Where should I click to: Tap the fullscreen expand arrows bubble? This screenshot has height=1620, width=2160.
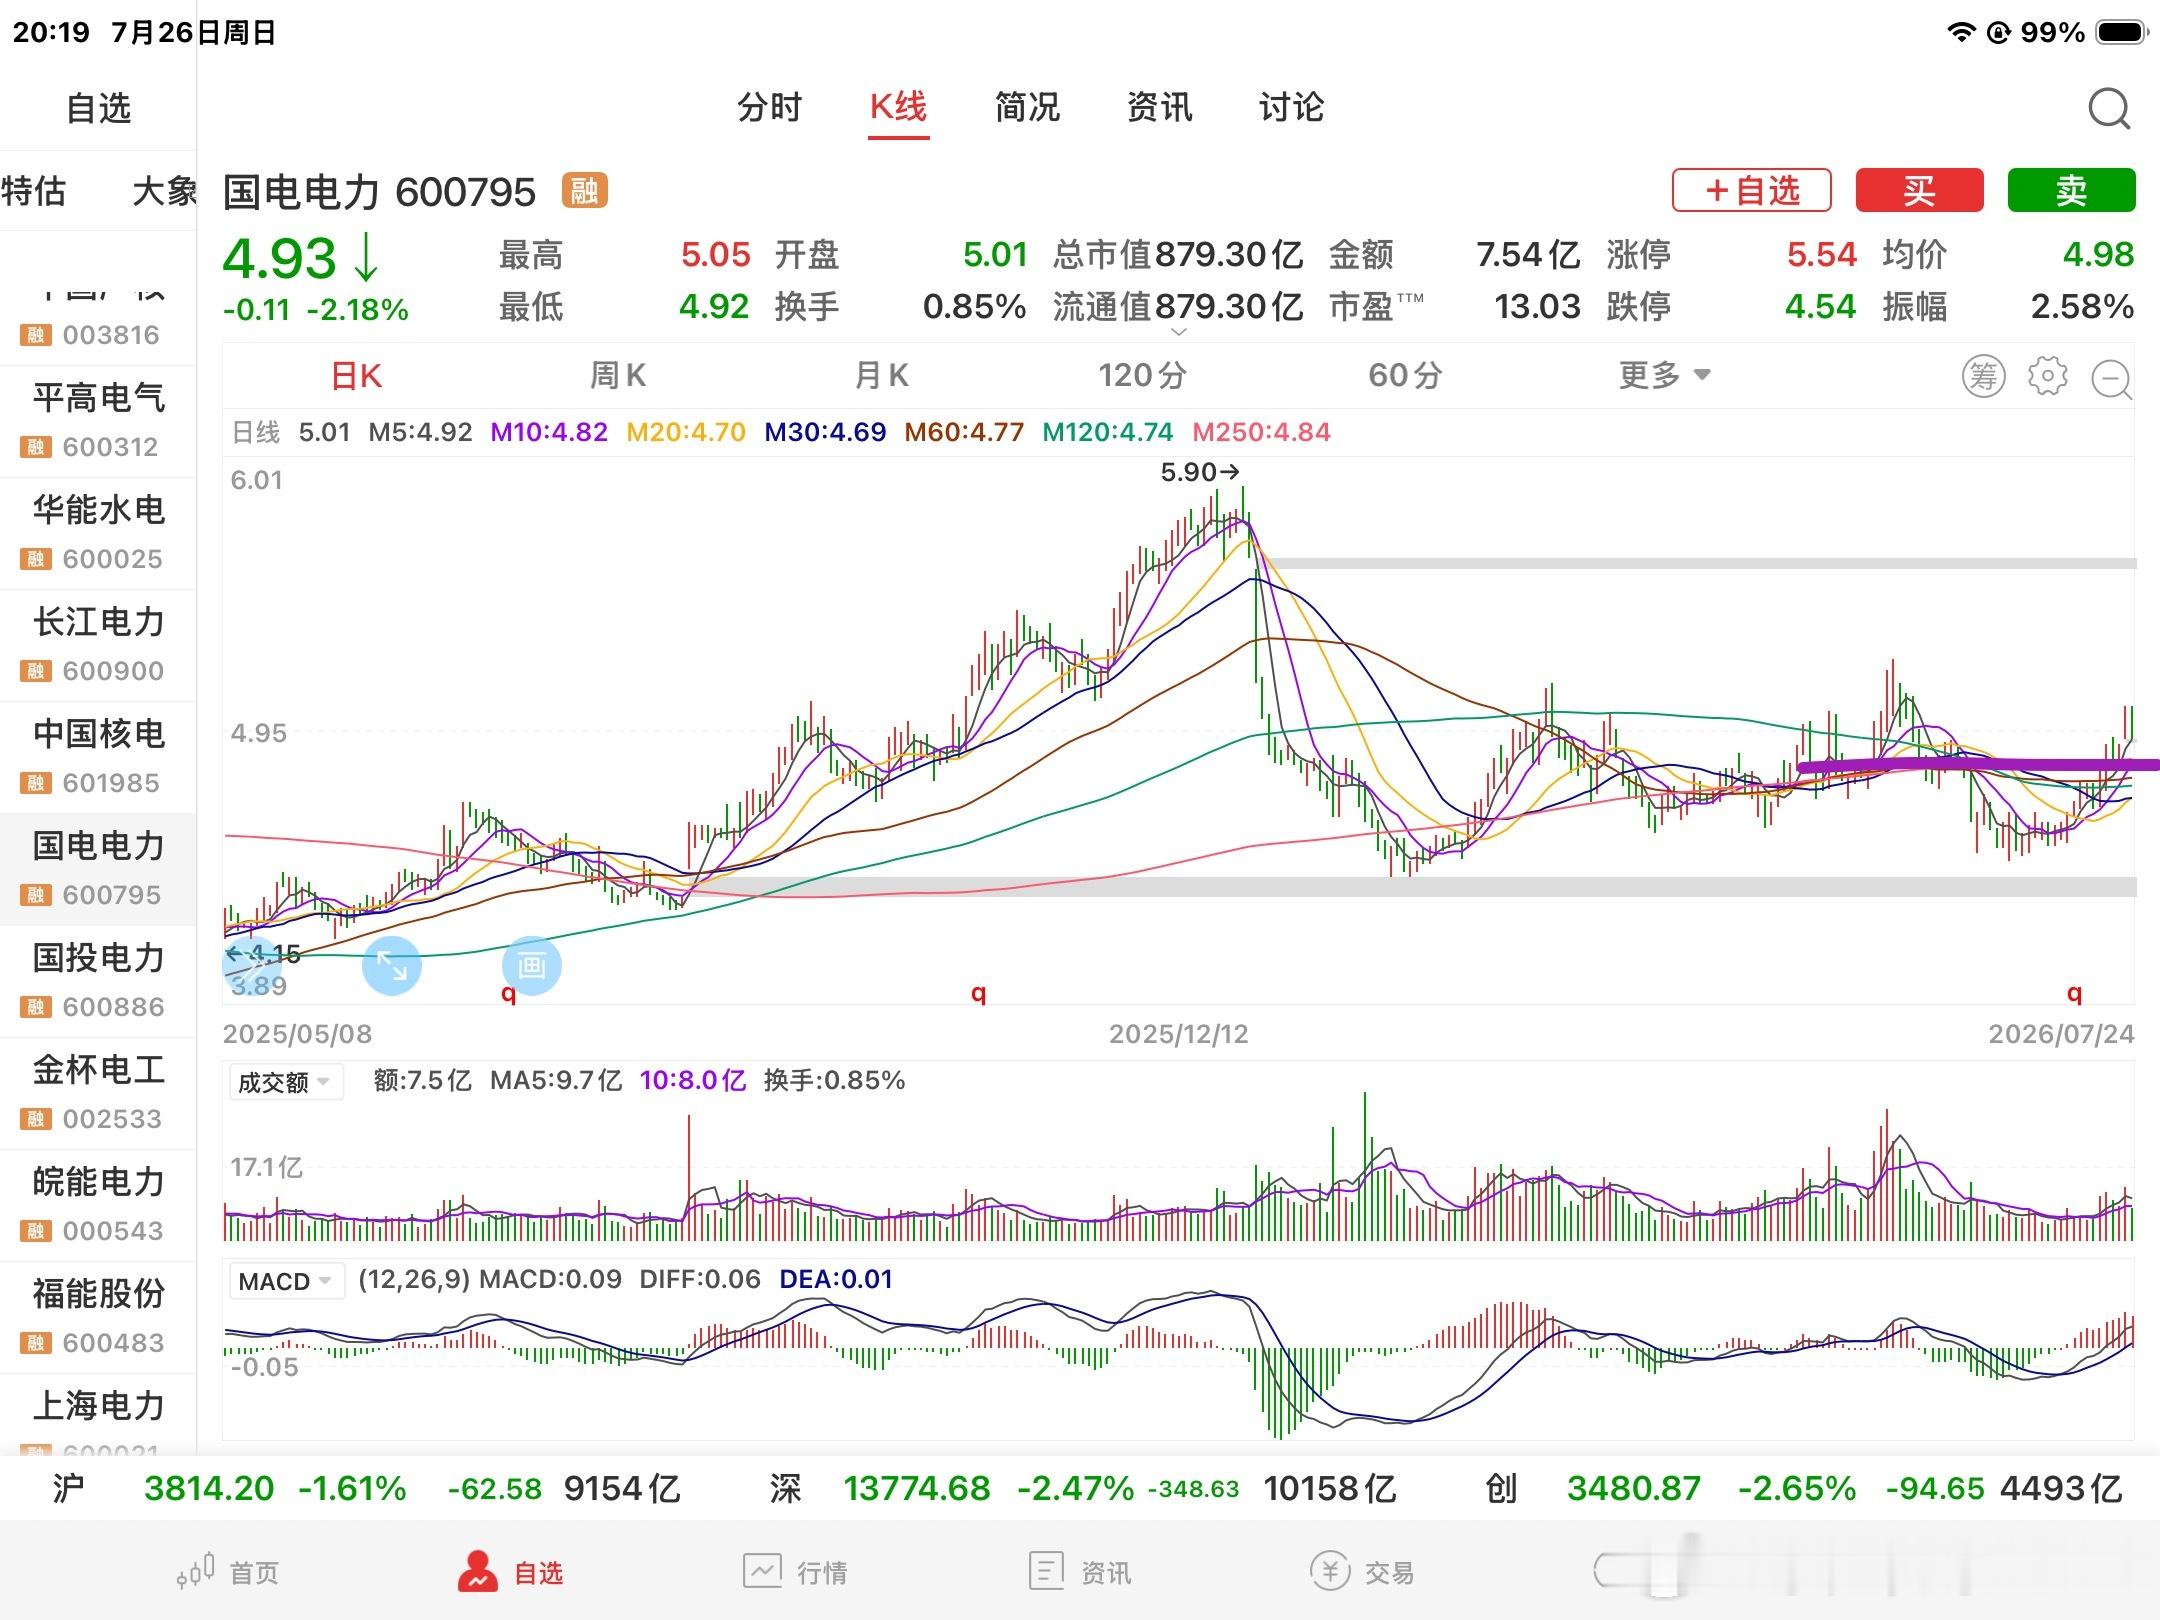[391, 966]
